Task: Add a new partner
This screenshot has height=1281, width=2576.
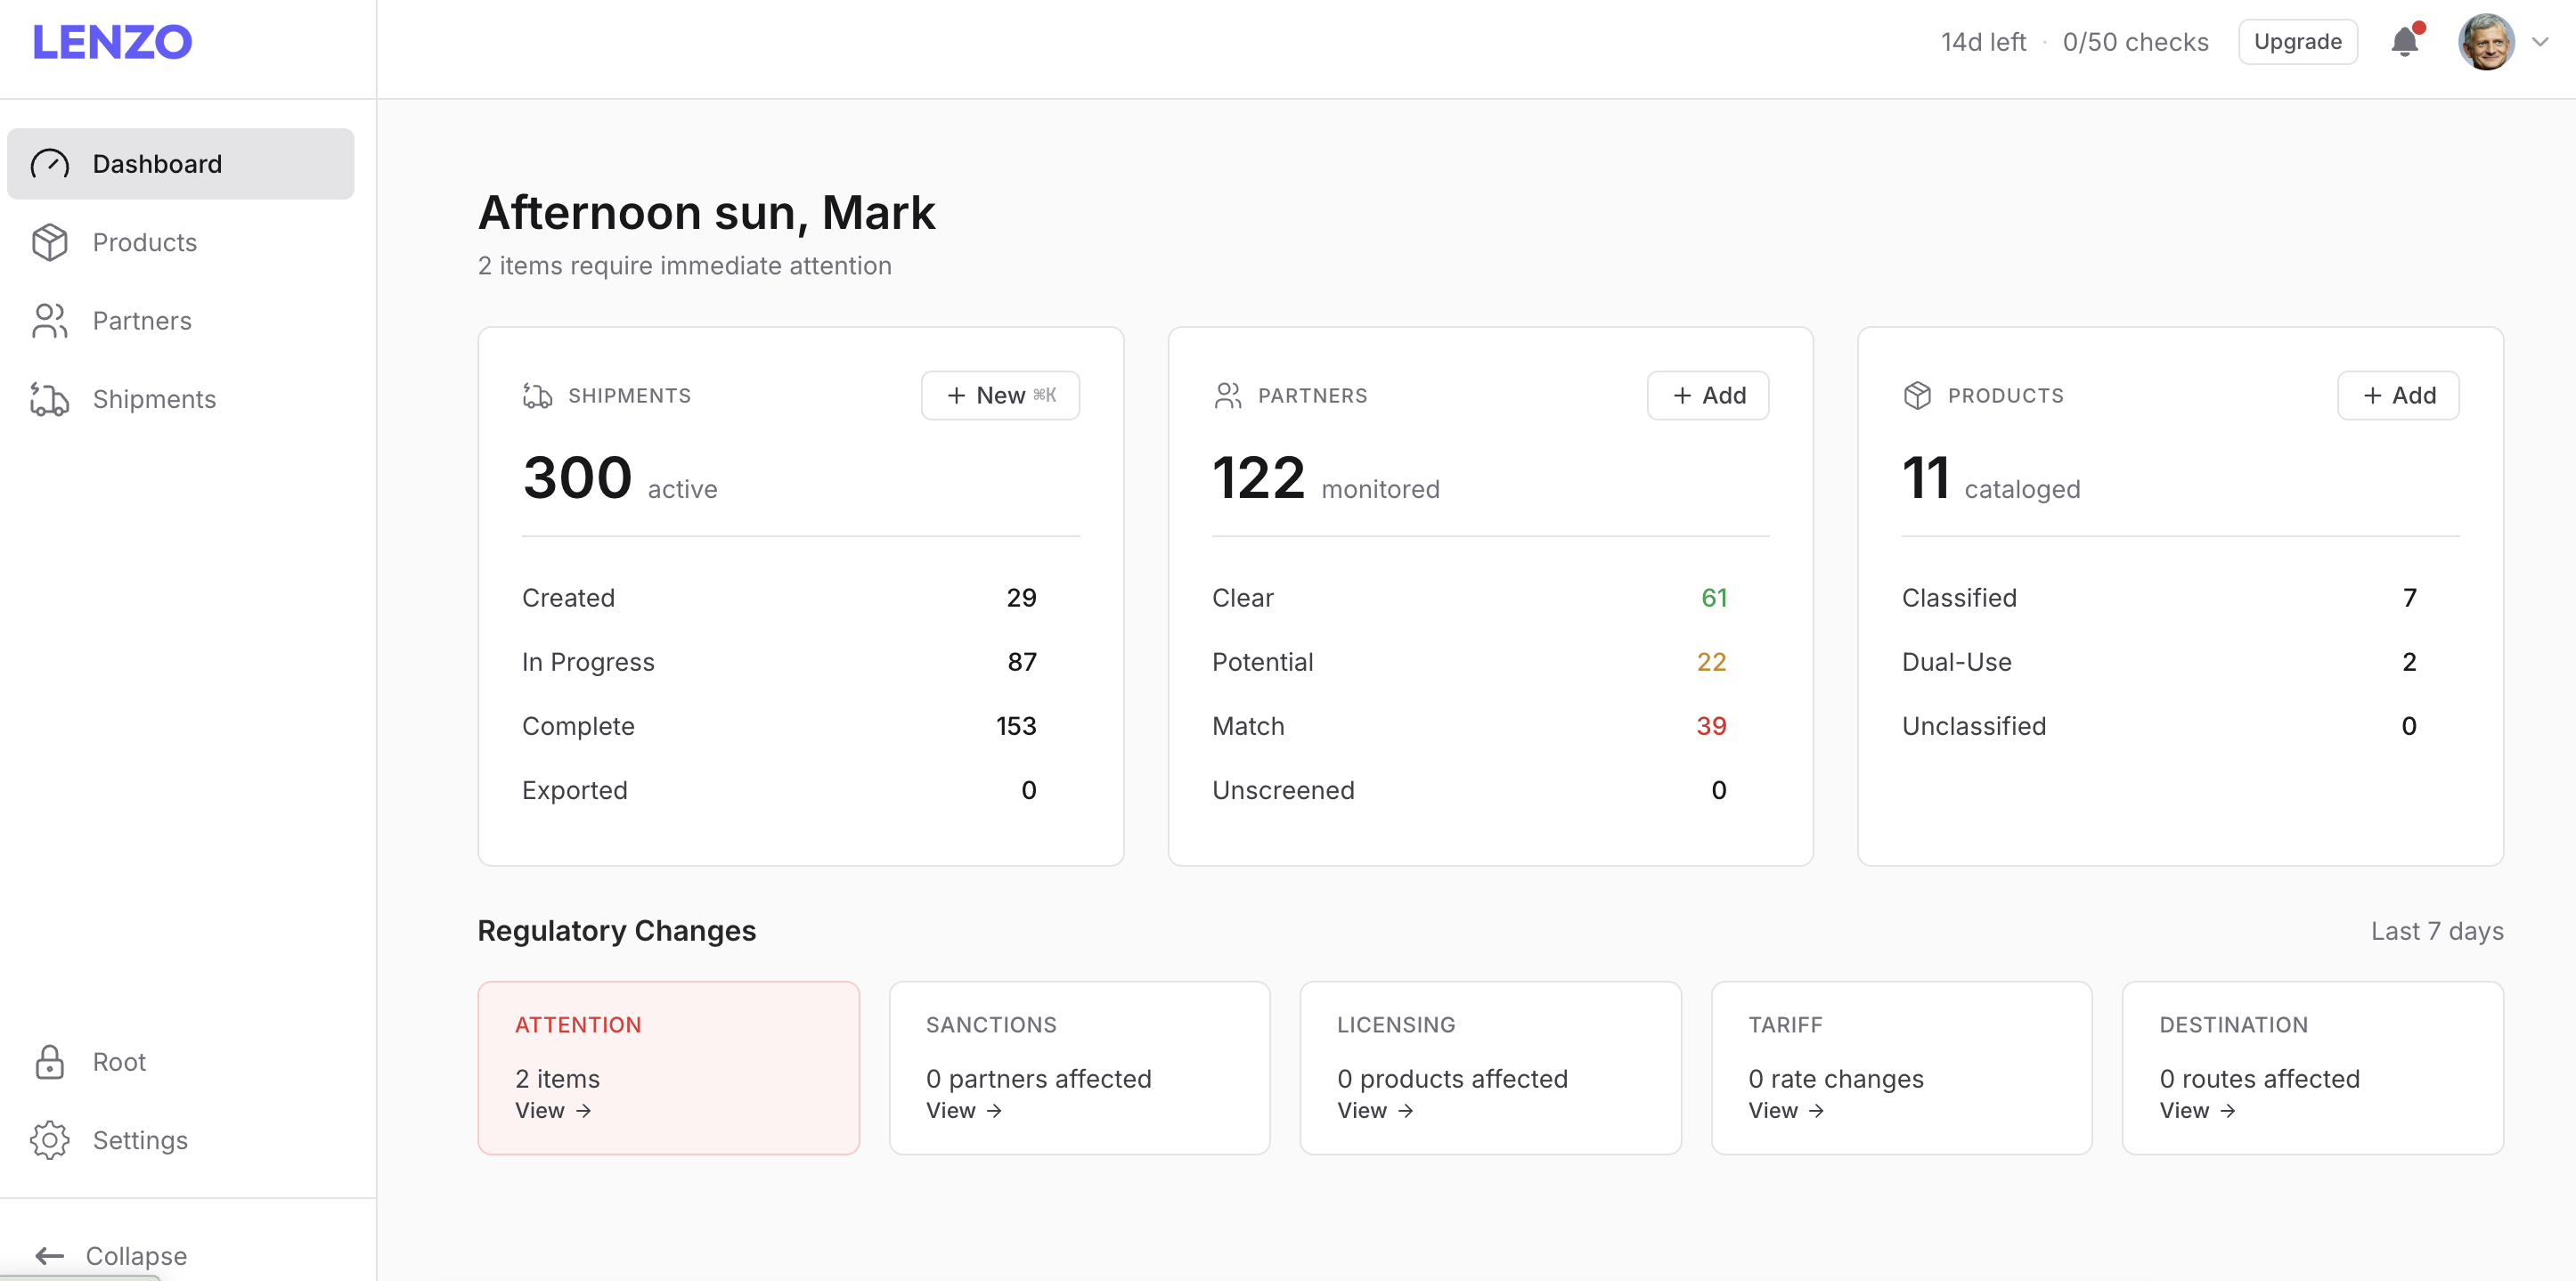Action: click(x=1707, y=395)
